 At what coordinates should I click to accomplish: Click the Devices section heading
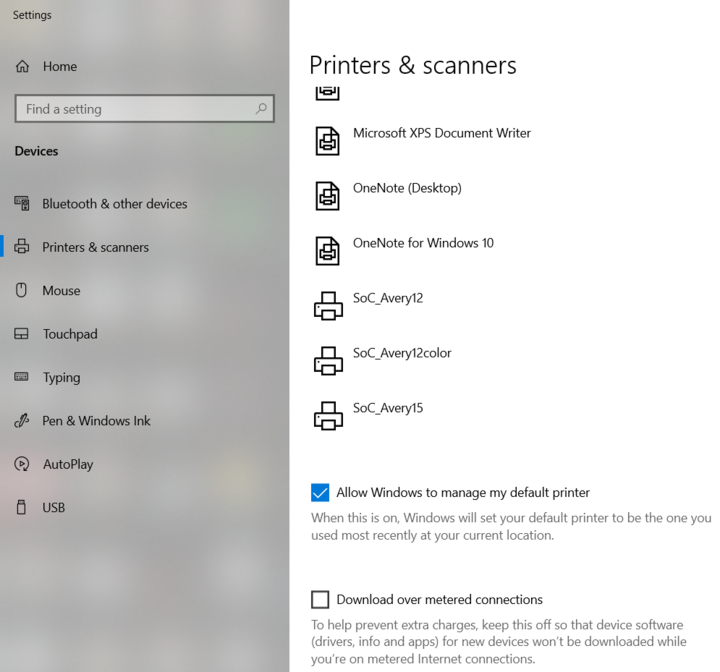coord(36,151)
